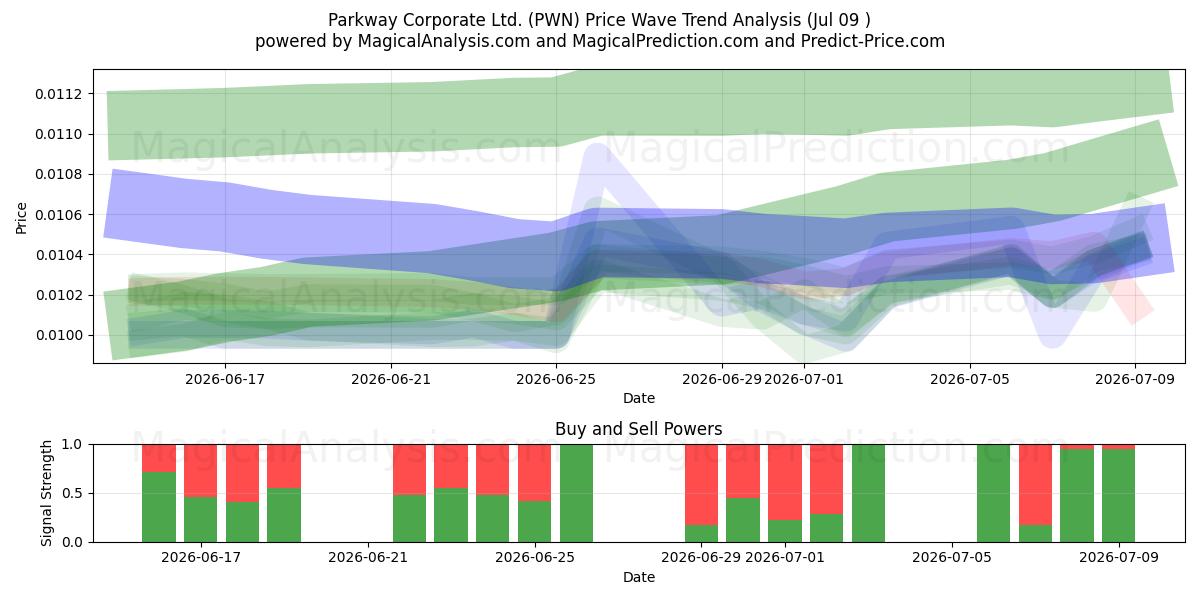The image size is (1200, 600).
Task: Click the green buy segment for 2026-06-16
Action: coord(159,507)
